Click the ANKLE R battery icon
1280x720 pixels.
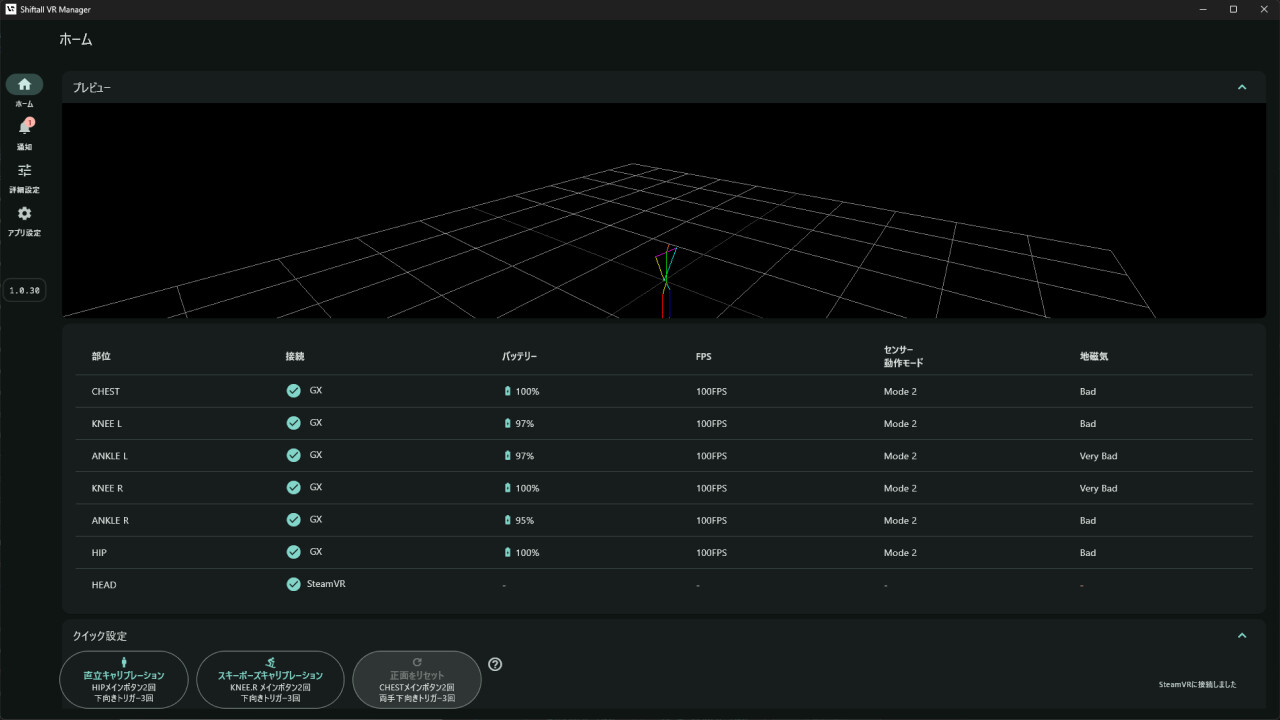pyautogui.click(x=507, y=520)
